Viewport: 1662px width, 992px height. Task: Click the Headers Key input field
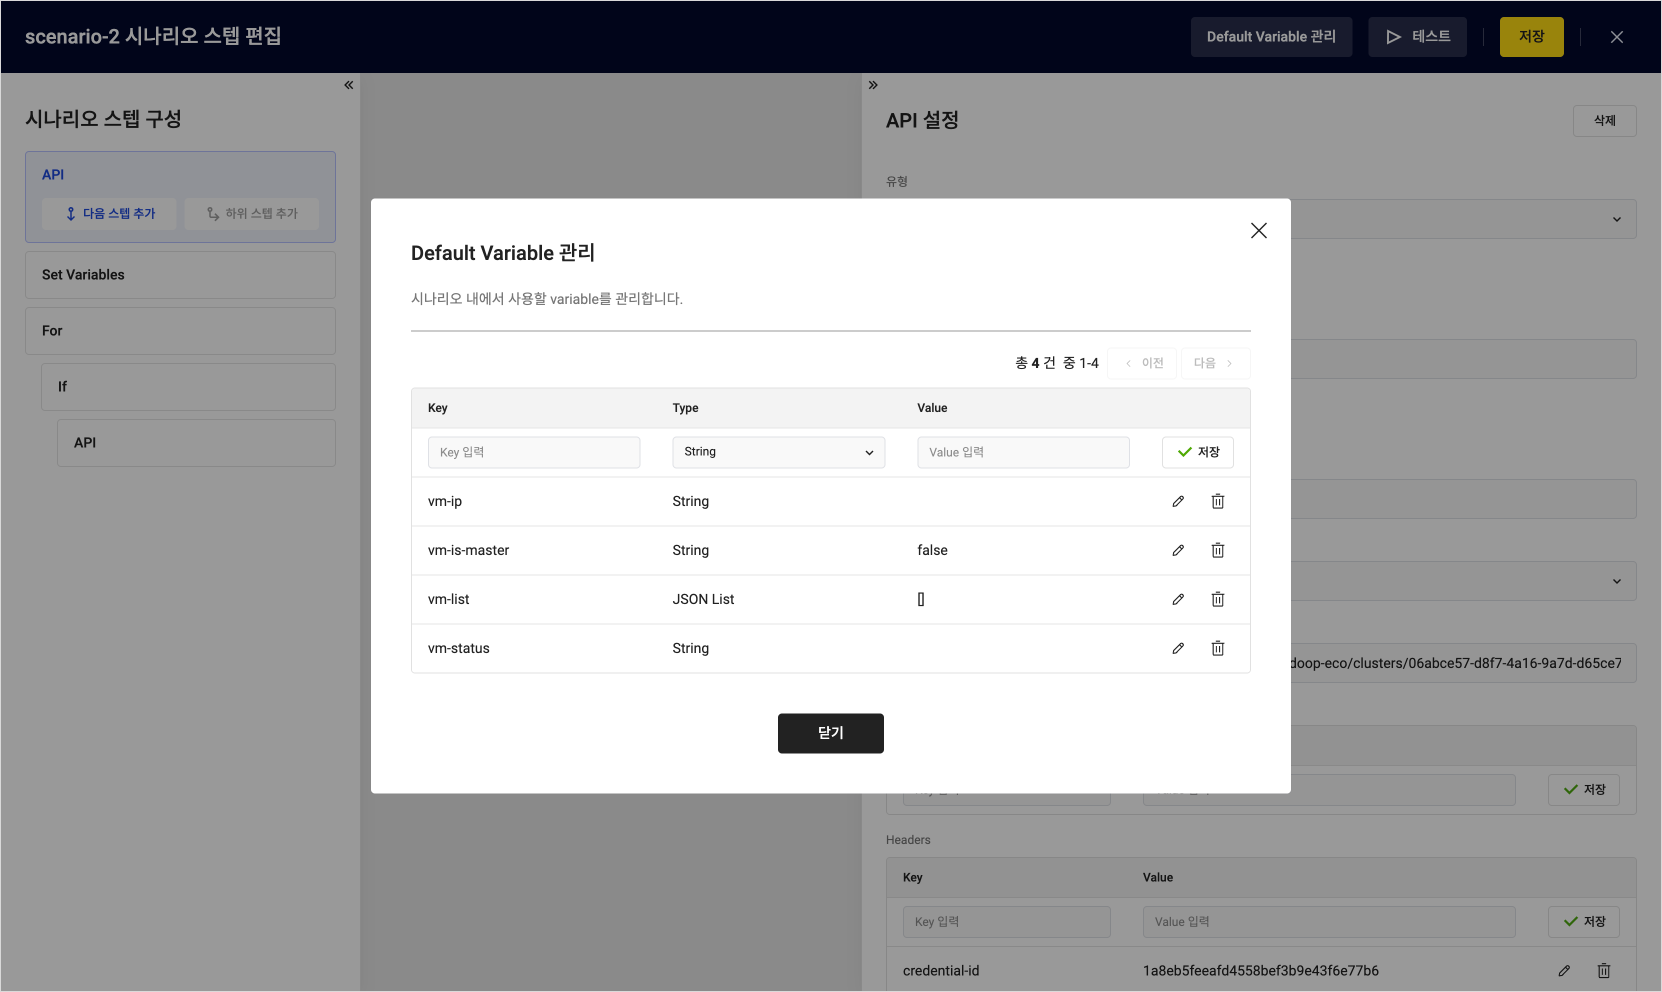[1006, 922]
